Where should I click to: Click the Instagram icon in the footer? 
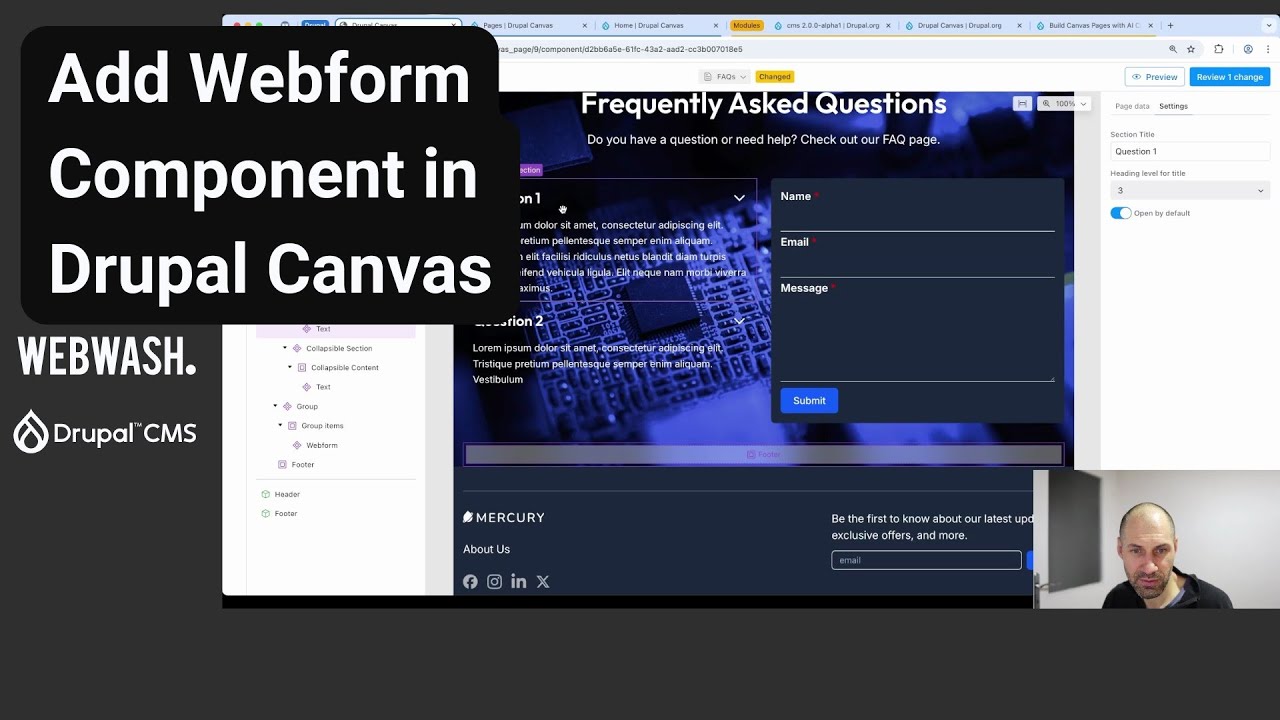tap(494, 581)
